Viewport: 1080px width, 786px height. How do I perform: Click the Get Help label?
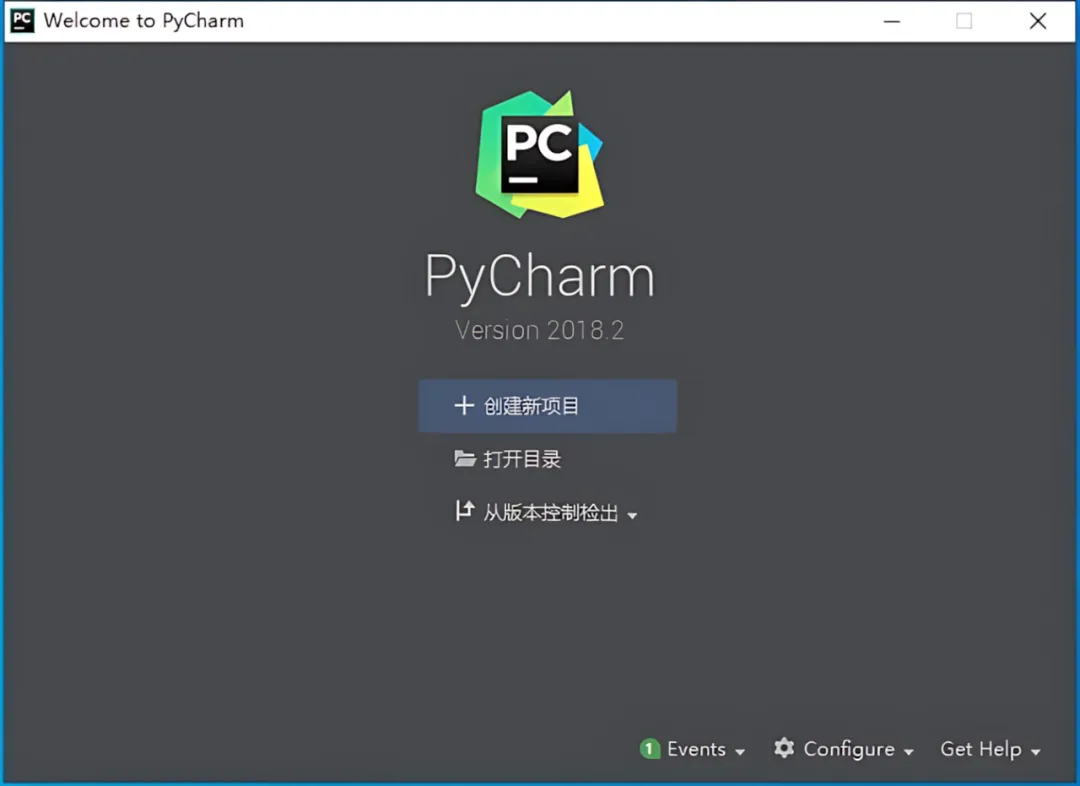[981, 749]
